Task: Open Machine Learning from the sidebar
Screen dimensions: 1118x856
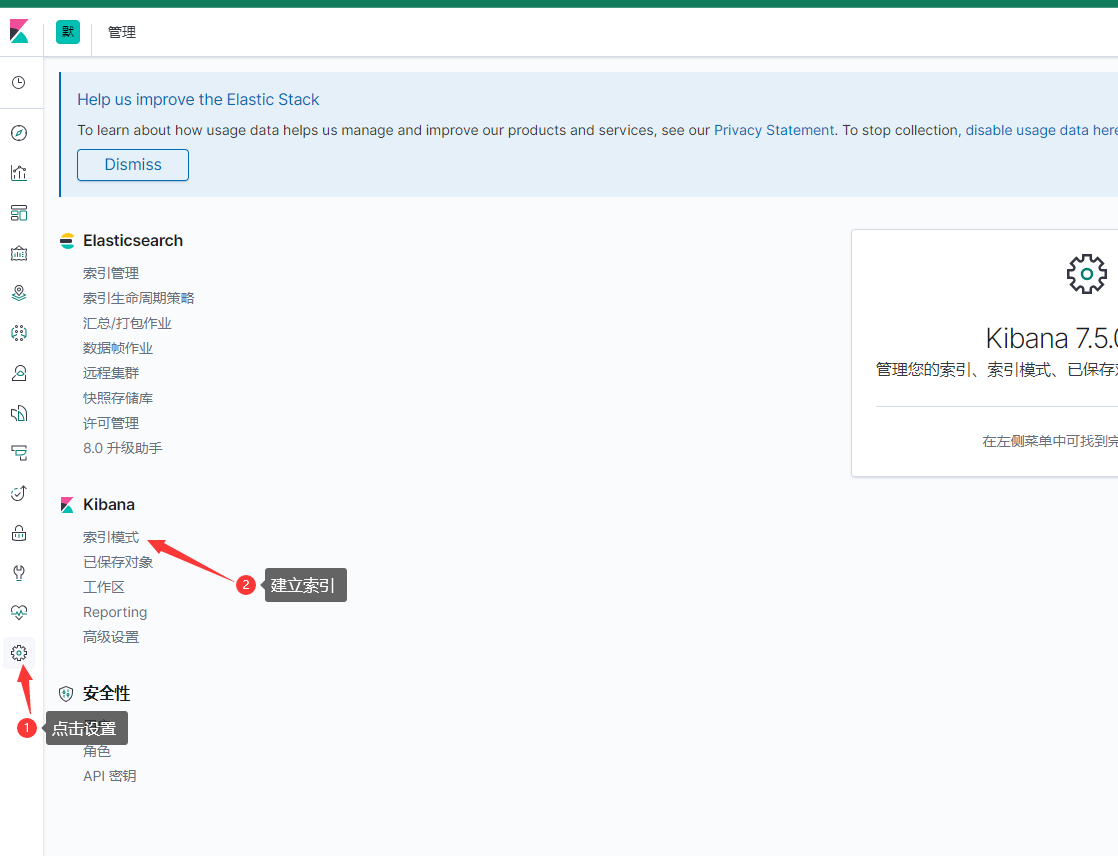Action: tap(19, 333)
